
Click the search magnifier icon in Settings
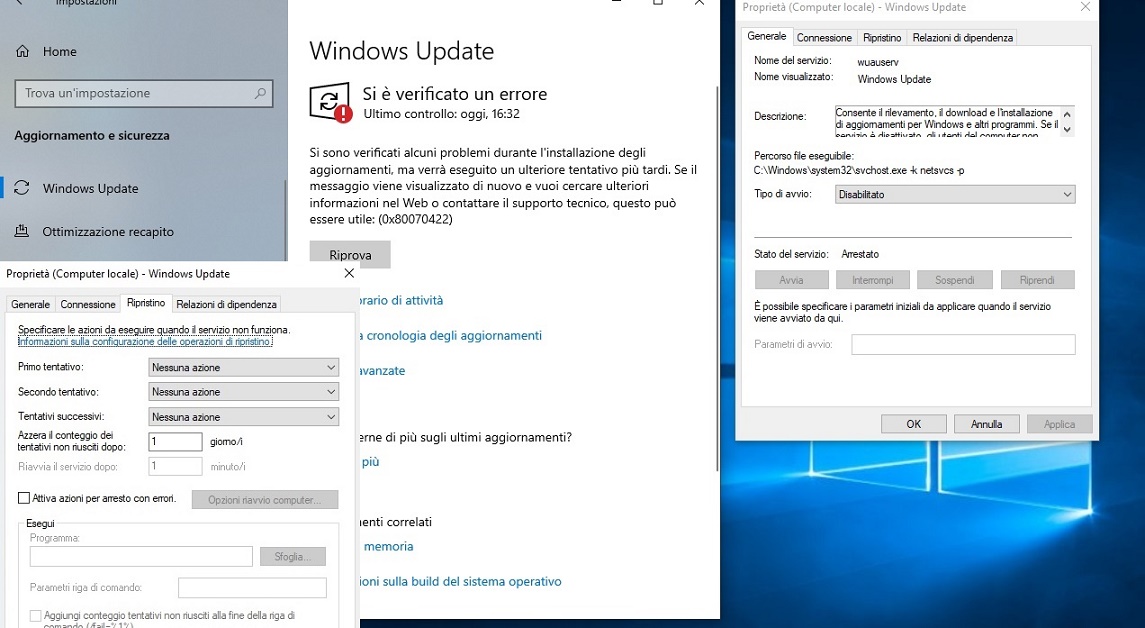260,93
